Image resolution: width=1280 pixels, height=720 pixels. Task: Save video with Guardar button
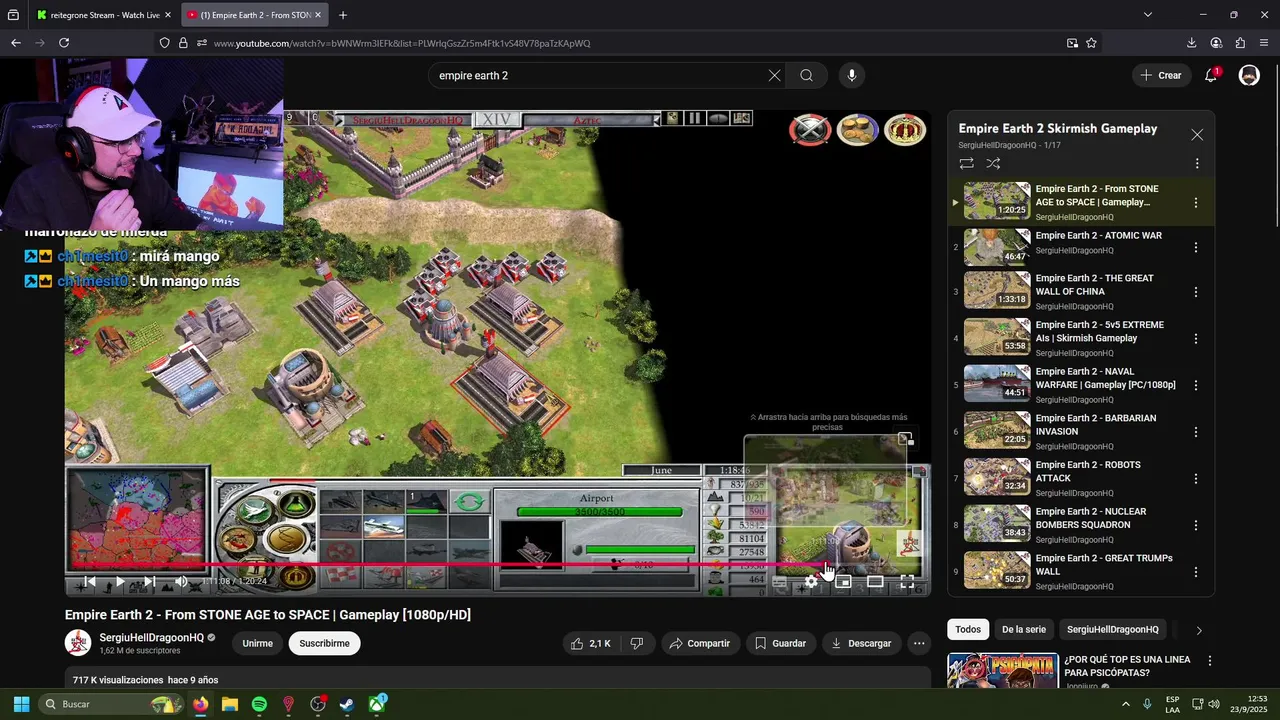coord(780,643)
